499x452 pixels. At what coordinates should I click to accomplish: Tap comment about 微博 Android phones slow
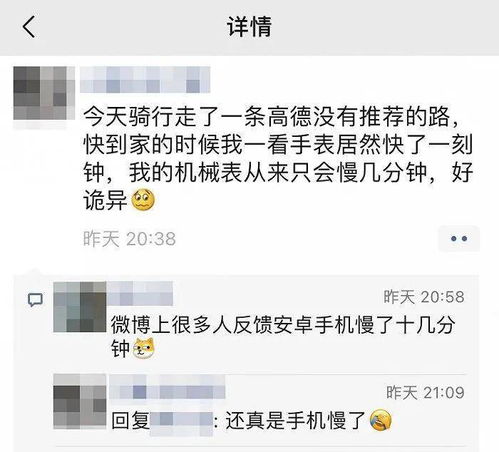pyautogui.click(x=283, y=337)
